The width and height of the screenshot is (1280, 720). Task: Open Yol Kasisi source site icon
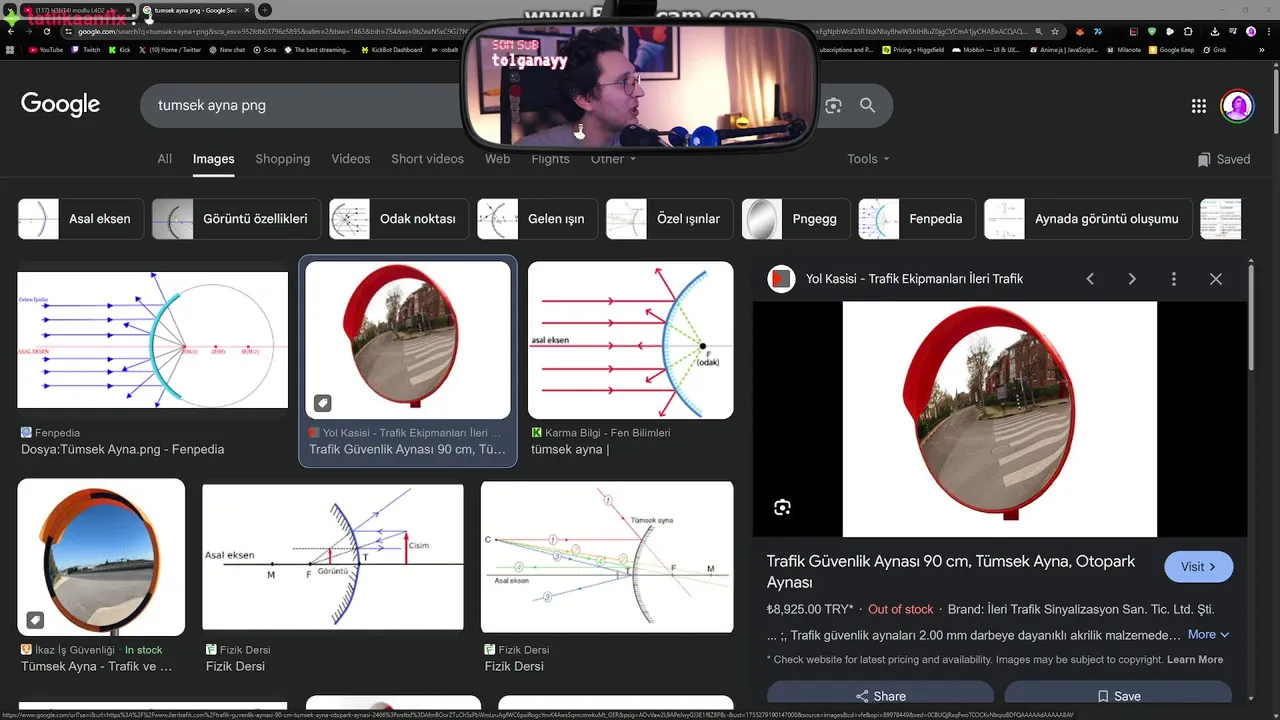(x=781, y=279)
